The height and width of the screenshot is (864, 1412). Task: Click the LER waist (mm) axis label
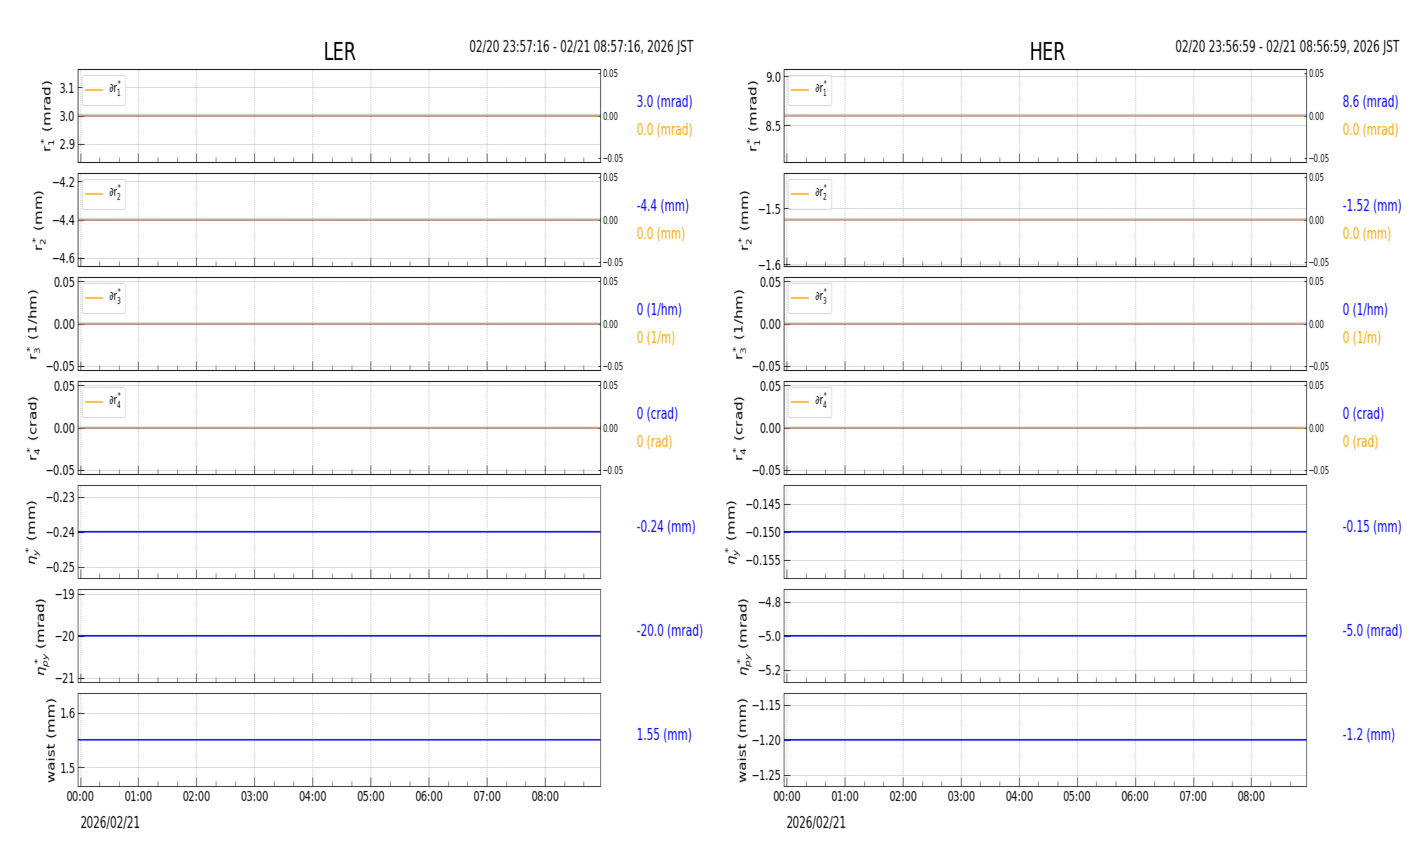pyautogui.click(x=50, y=740)
